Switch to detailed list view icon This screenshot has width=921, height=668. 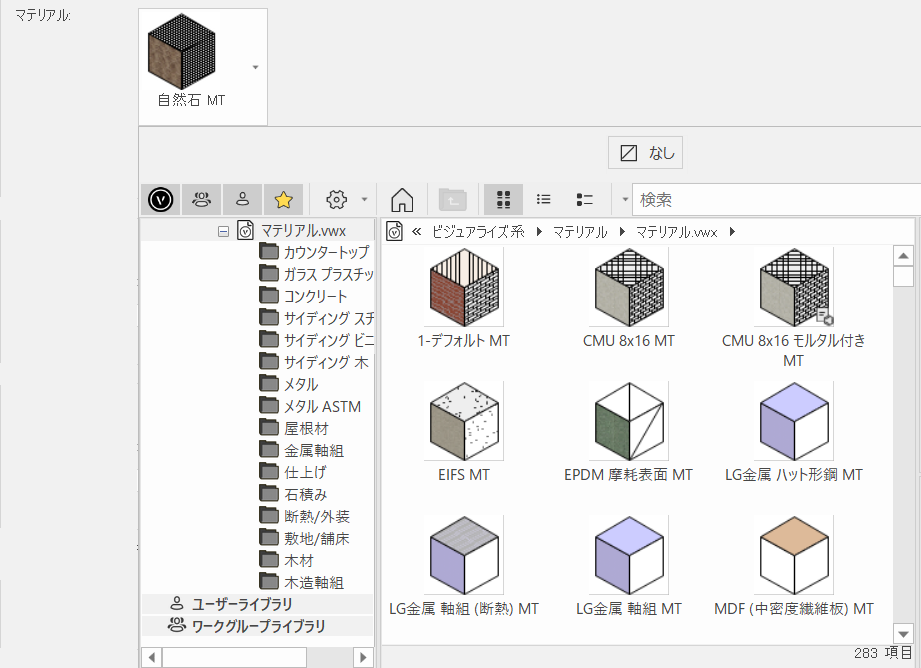[585, 199]
